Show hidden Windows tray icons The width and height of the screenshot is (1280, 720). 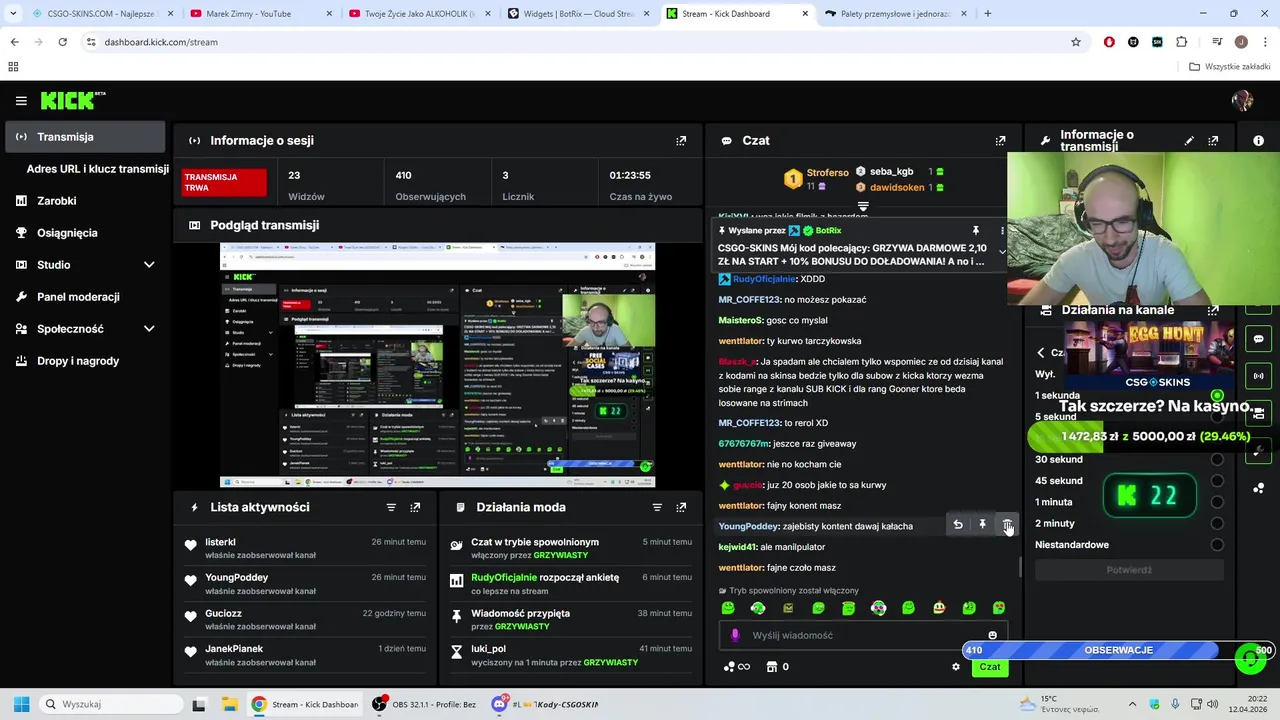[1132, 704]
